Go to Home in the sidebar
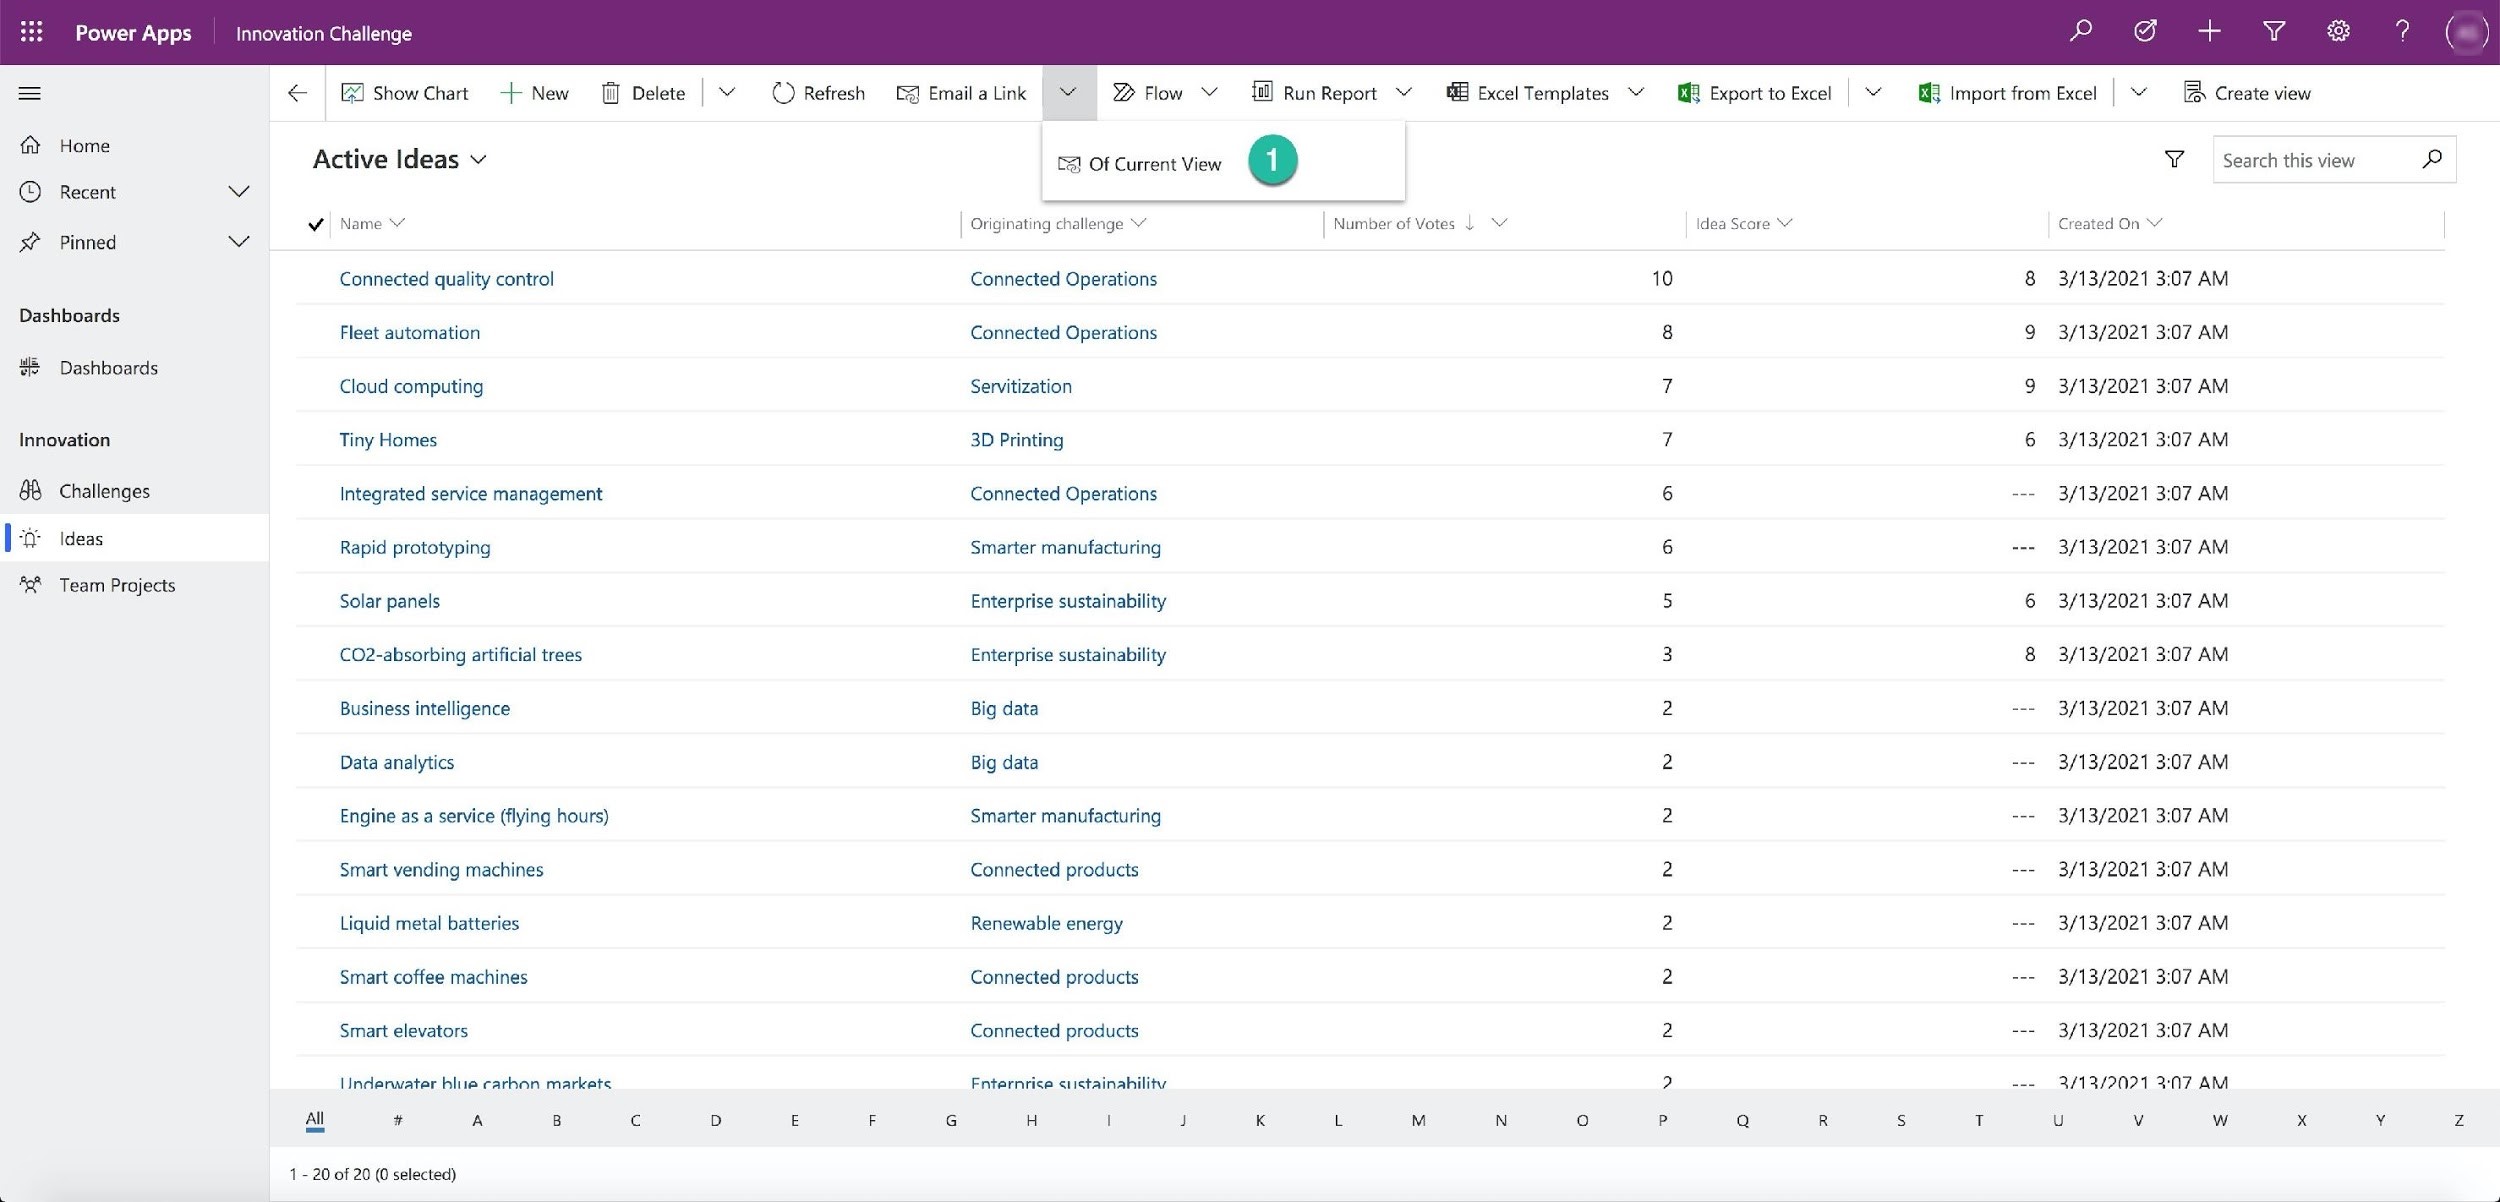 coord(134,146)
